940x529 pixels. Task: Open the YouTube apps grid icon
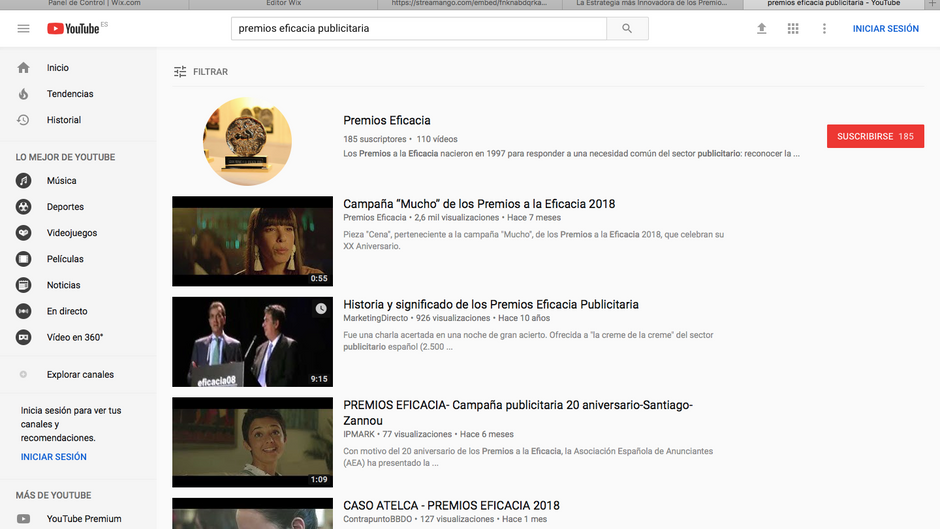pyautogui.click(x=793, y=28)
